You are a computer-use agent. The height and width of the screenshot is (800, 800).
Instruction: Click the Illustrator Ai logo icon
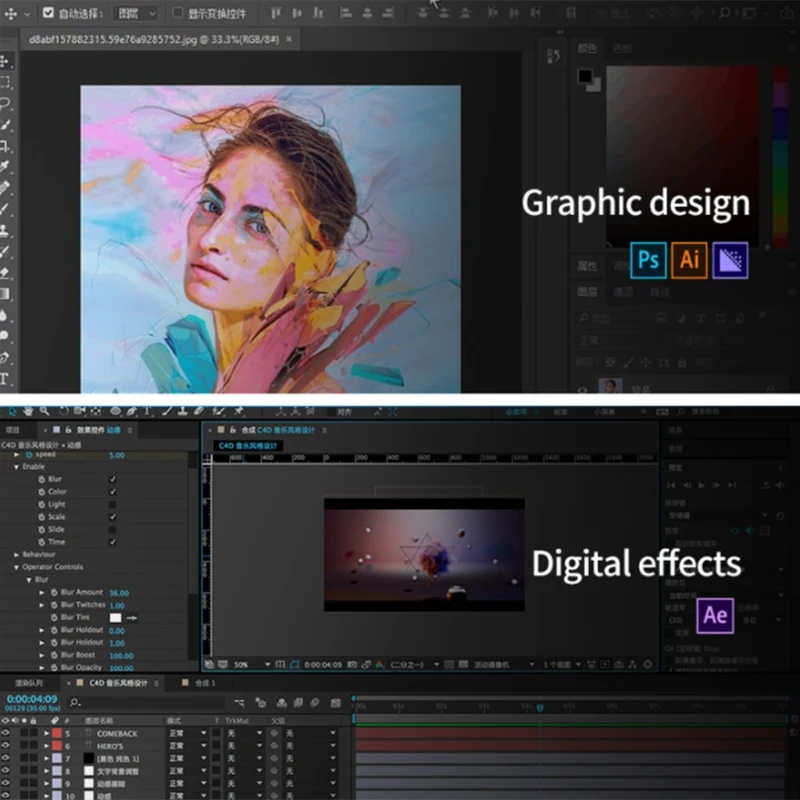[x=689, y=260]
